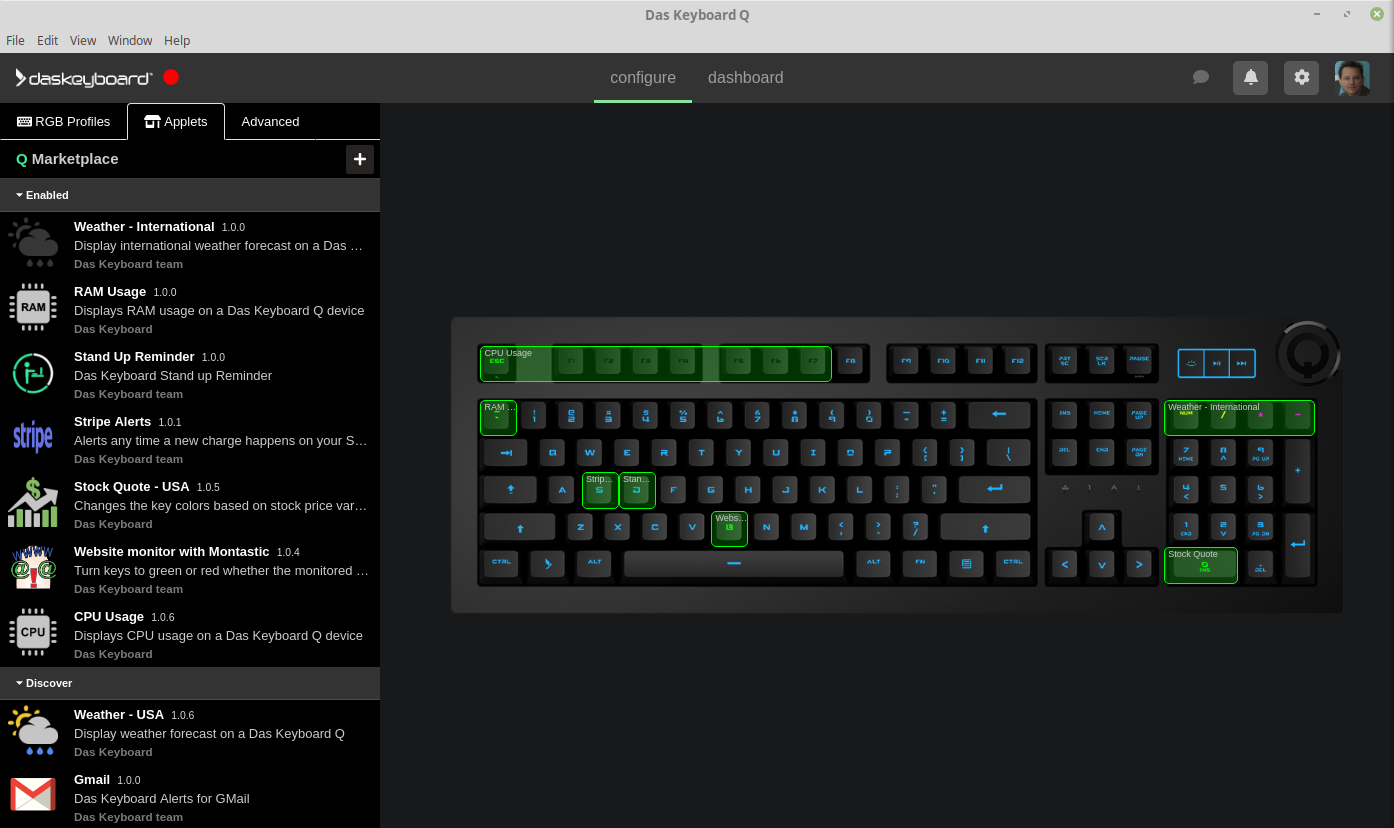Select the configure view
1394x828 pixels.
[x=643, y=78]
